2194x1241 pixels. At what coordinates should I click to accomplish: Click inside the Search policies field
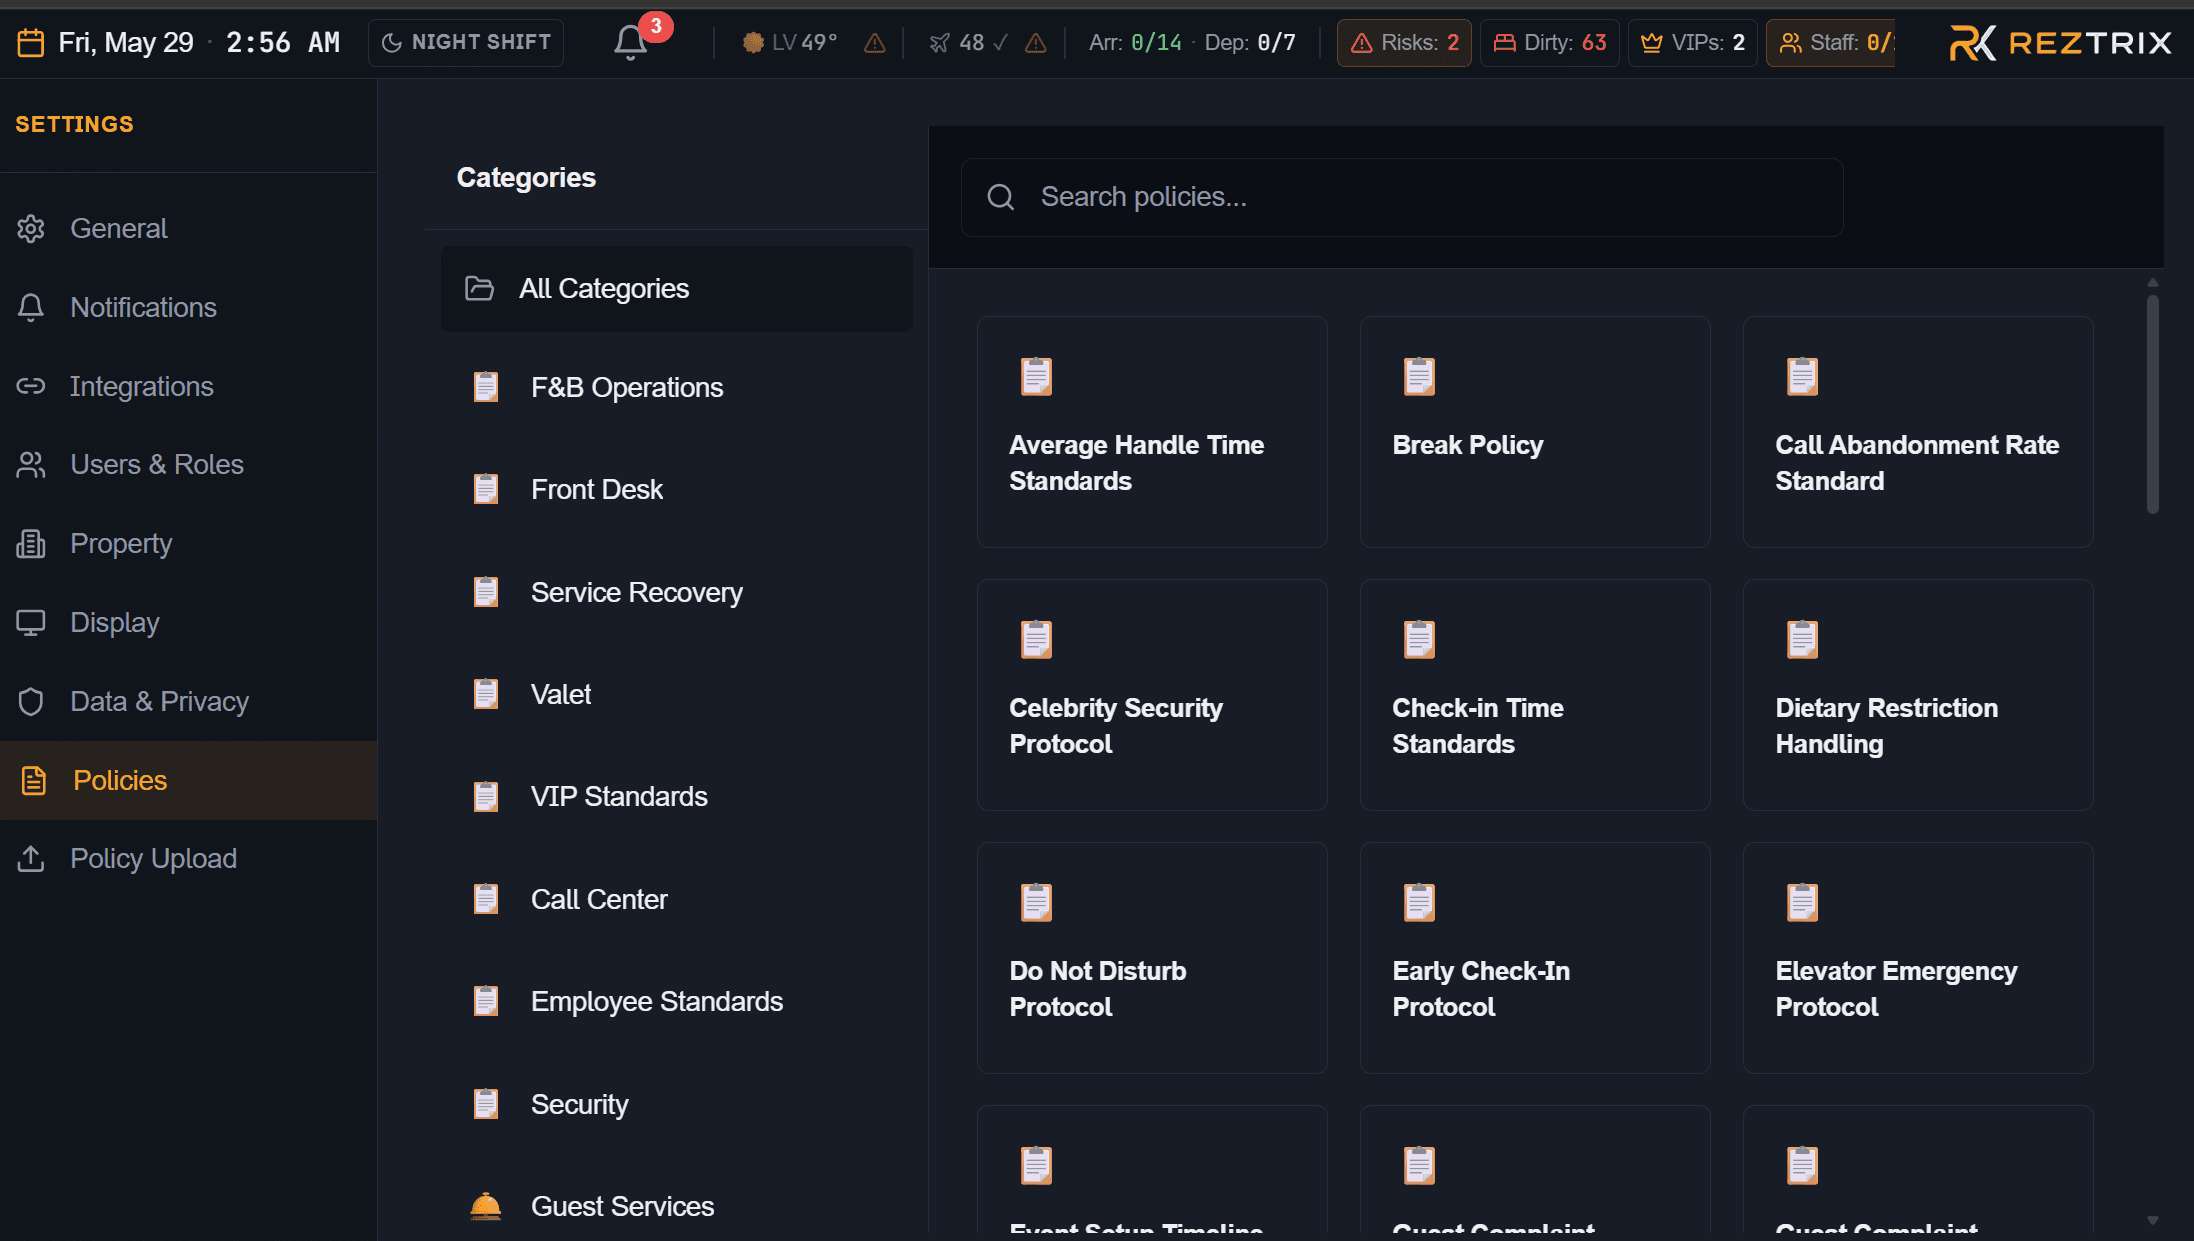tap(1402, 197)
